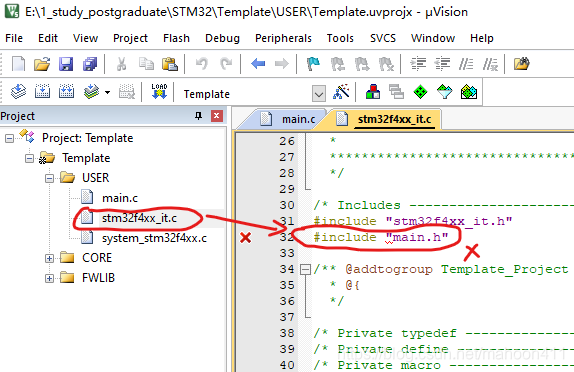This screenshot has height=372, width=574.
Task: Open Pack Installer icon
Action: 469,92
